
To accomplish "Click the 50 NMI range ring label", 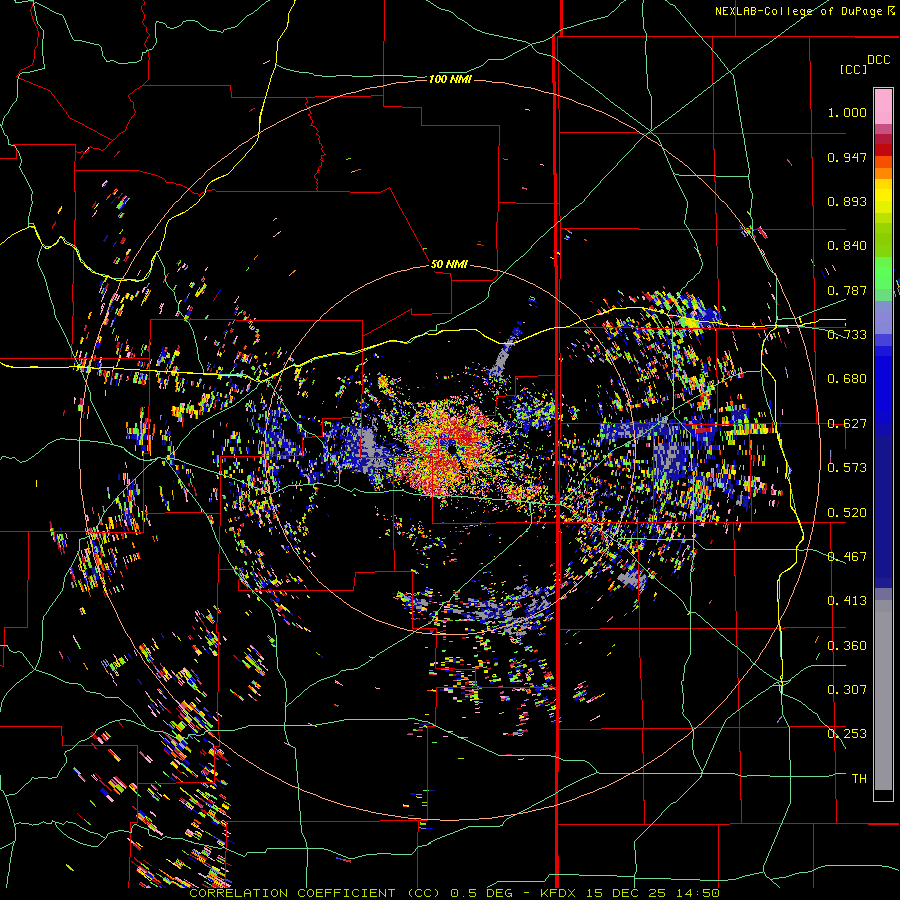I will 449,264.
